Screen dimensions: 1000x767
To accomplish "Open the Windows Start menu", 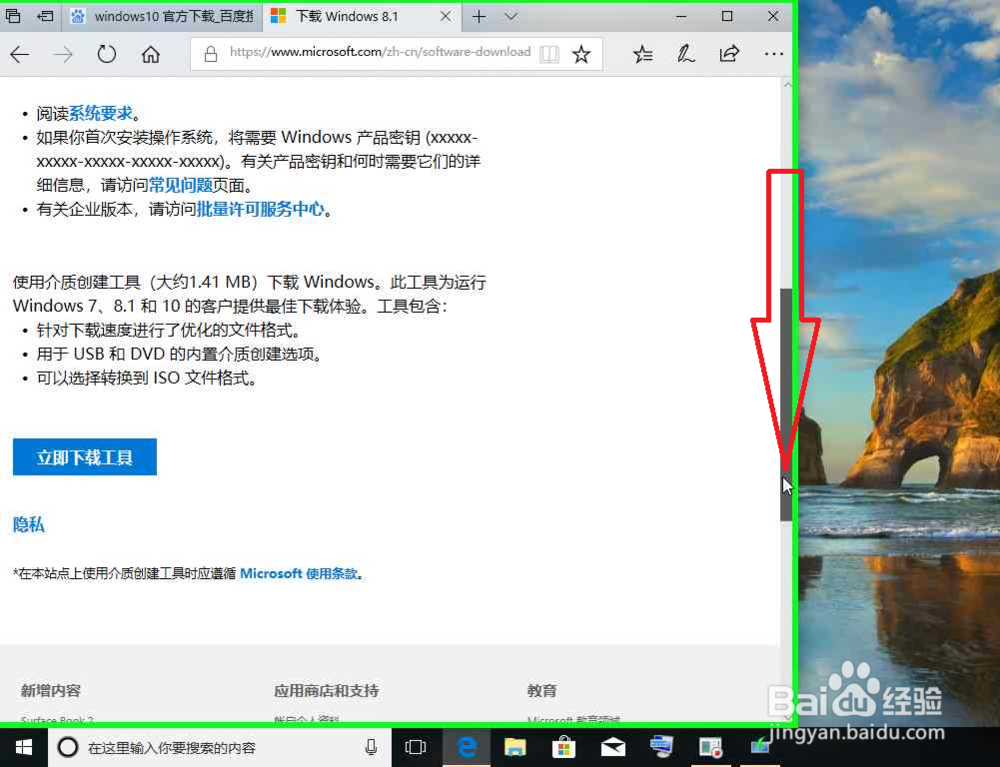I will tap(24, 747).
